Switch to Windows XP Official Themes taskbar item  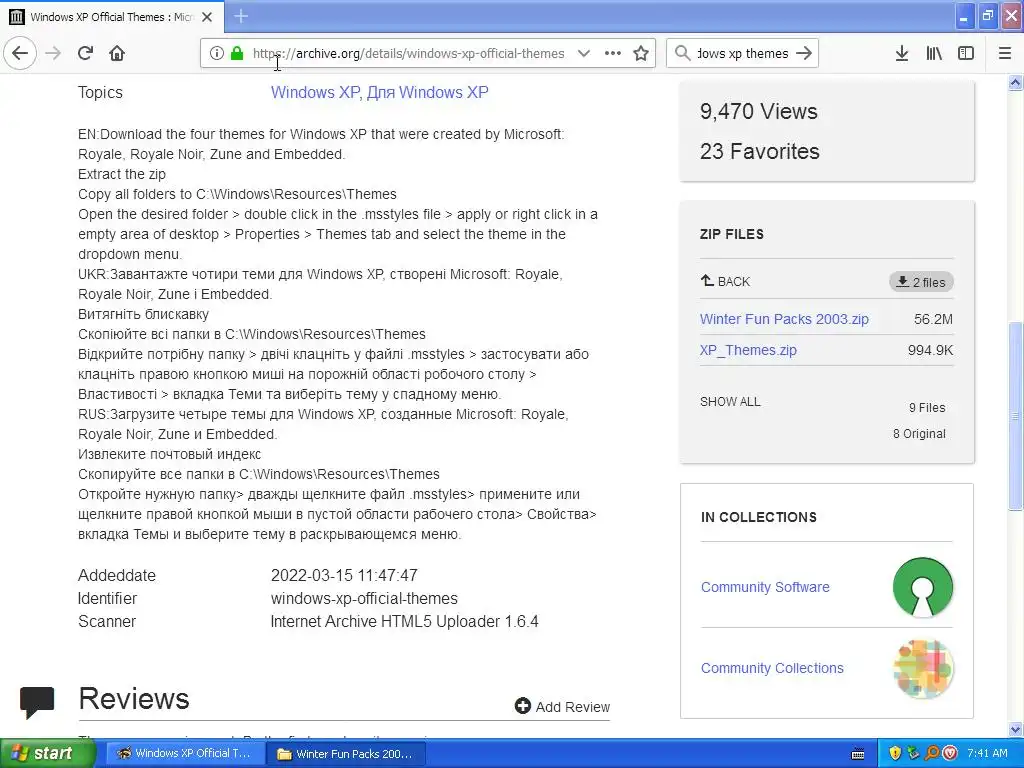point(185,754)
